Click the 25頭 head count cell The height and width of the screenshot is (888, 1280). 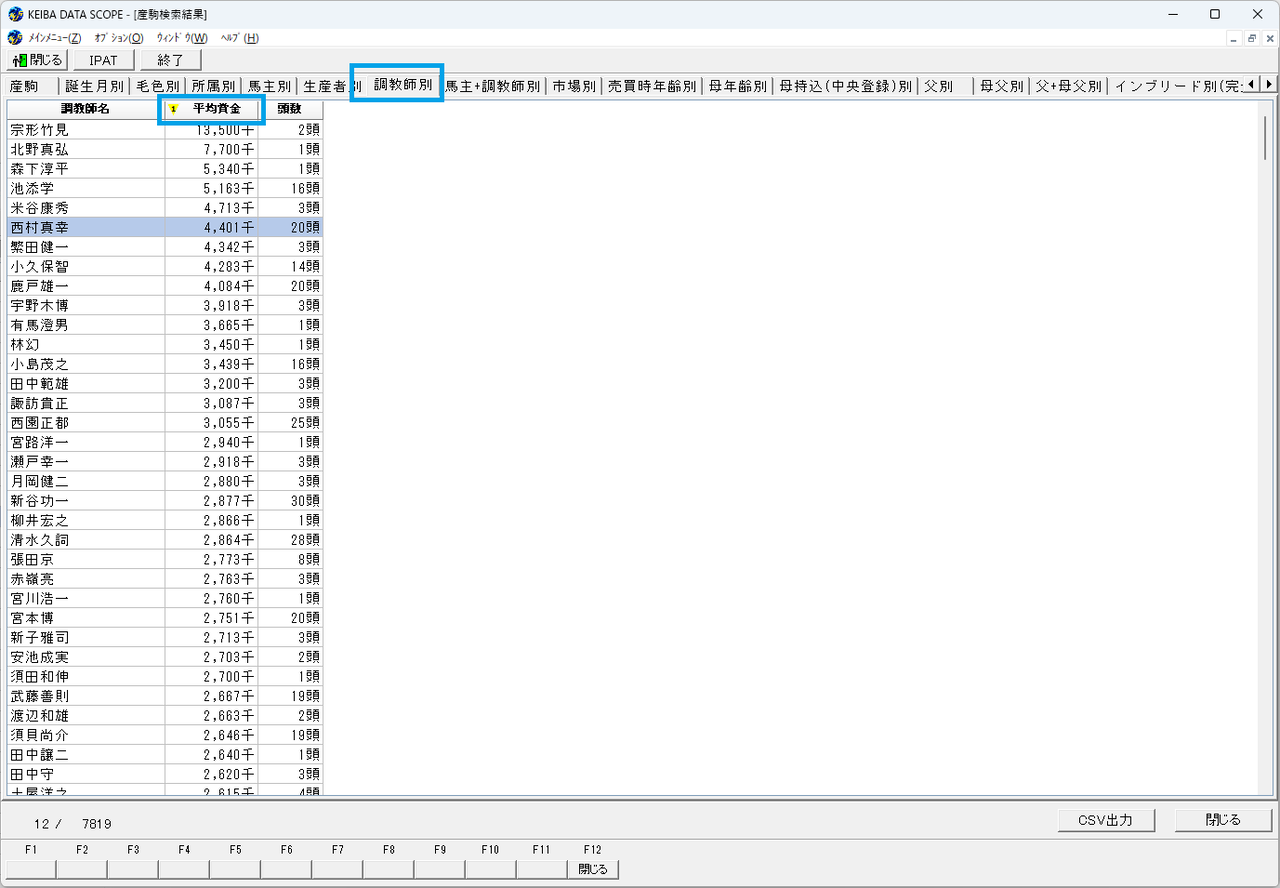(x=291, y=423)
